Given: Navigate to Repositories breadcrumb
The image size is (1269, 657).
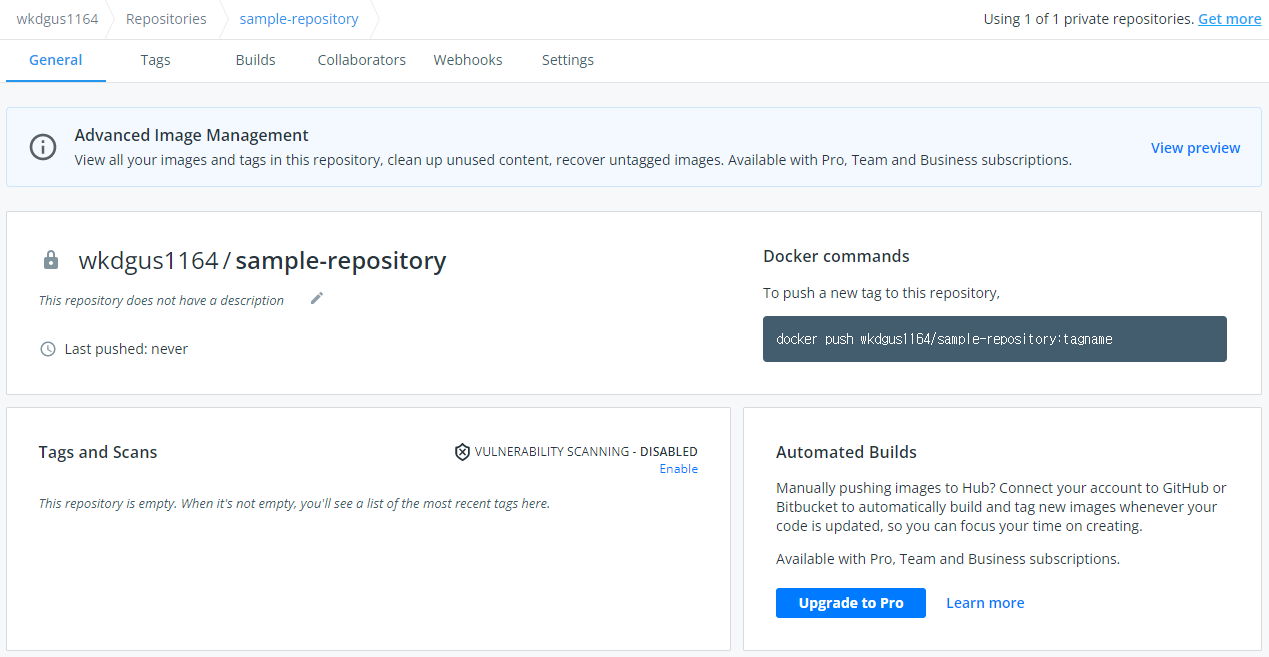Looking at the screenshot, I should tap(166, 19).
